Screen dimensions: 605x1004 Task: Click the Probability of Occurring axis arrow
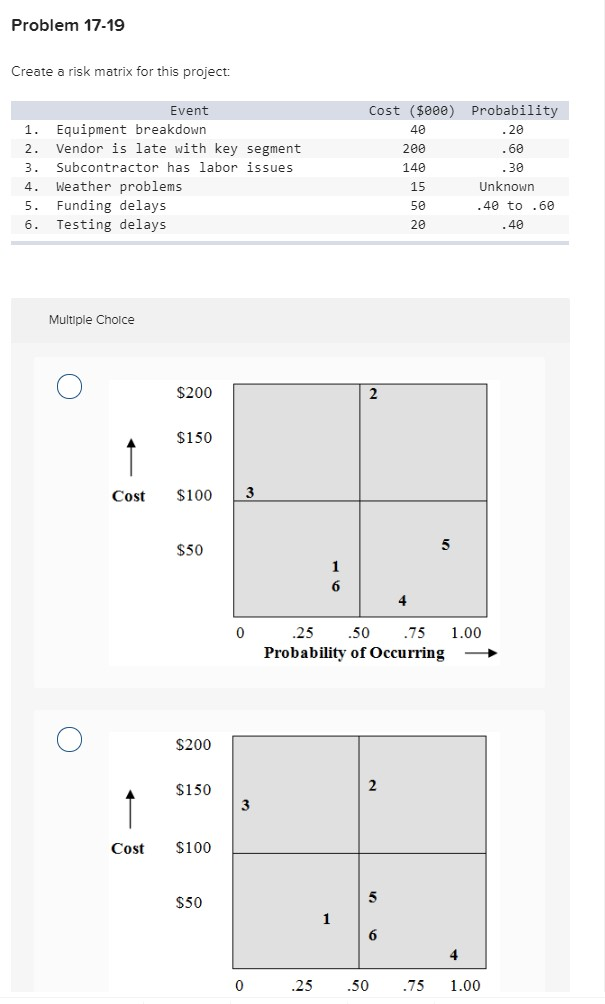pos(482,652)
